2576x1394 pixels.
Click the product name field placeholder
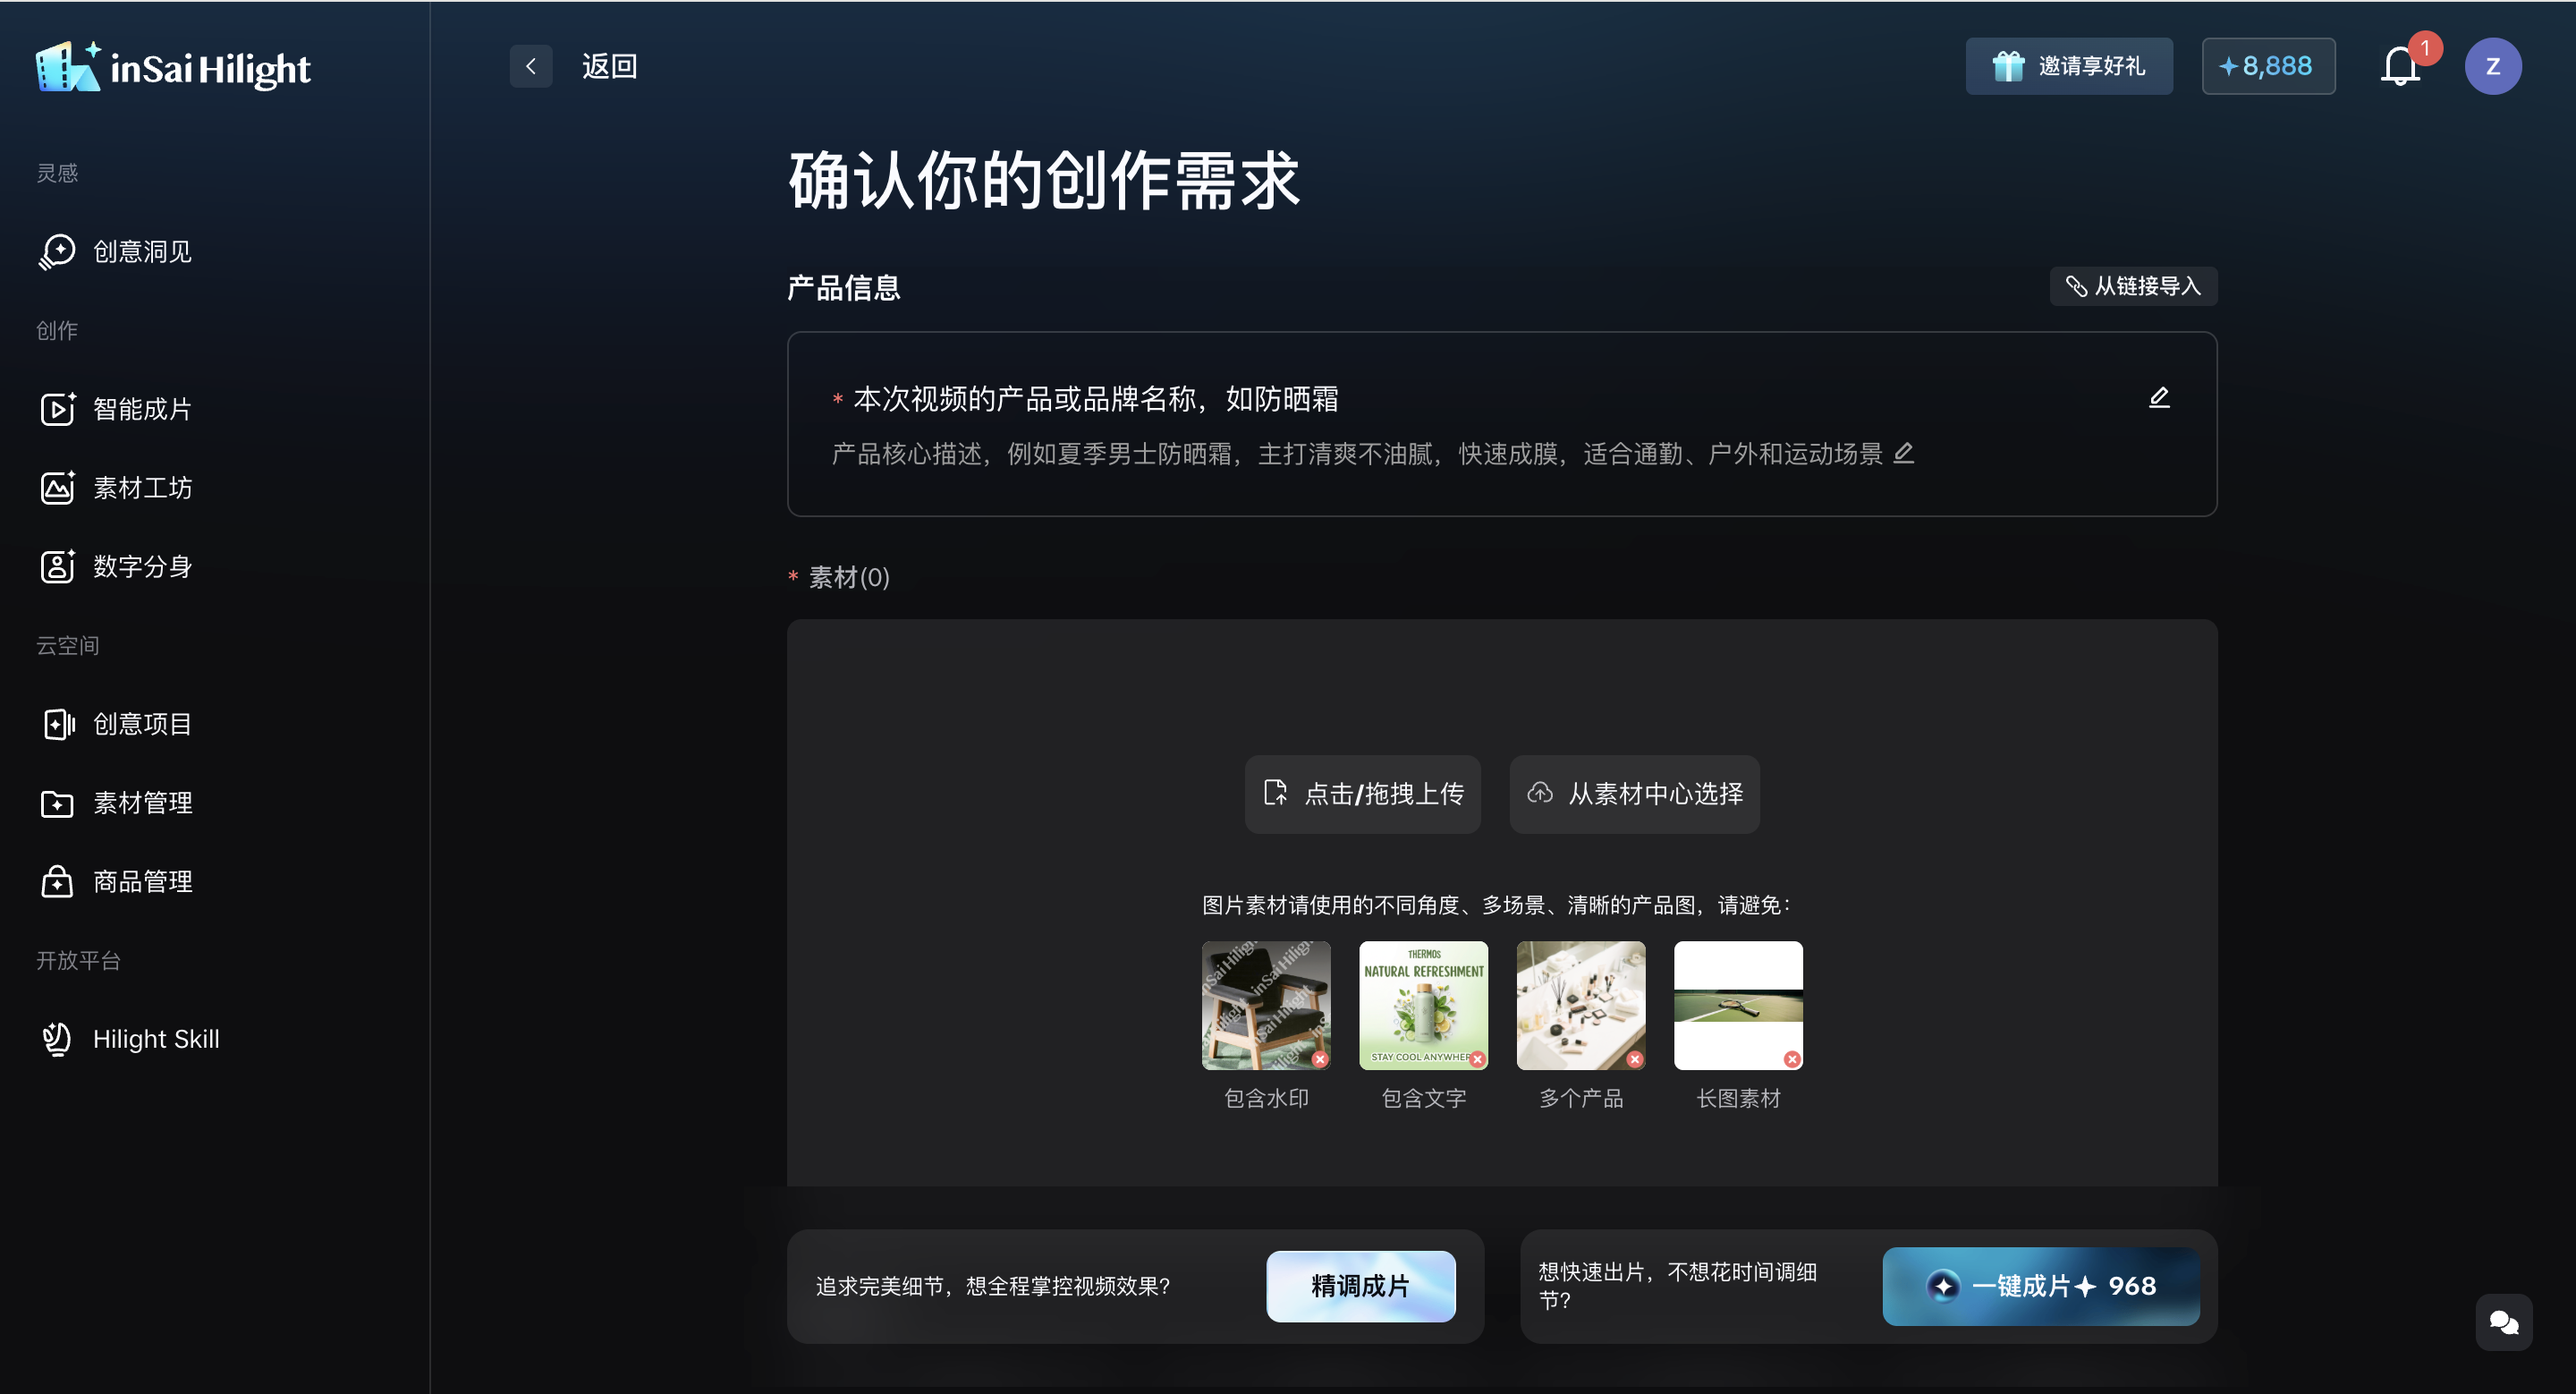[1095, 399]
